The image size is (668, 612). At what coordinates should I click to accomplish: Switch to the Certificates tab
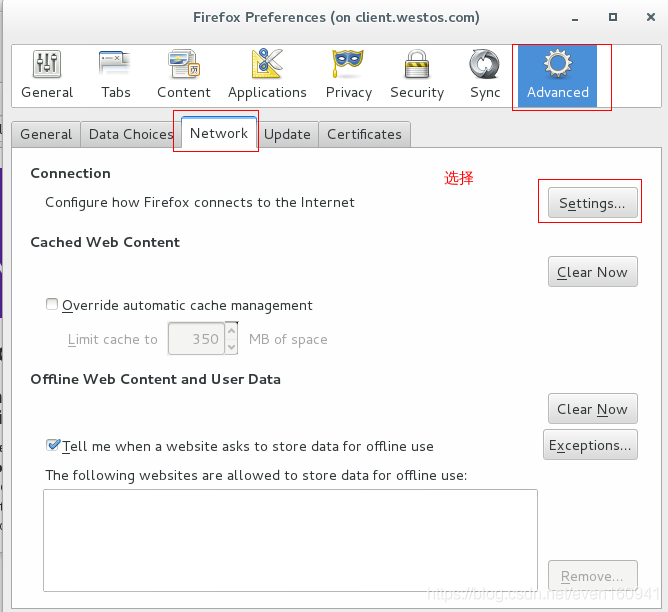pyautogui.click(x=364, y=135)
